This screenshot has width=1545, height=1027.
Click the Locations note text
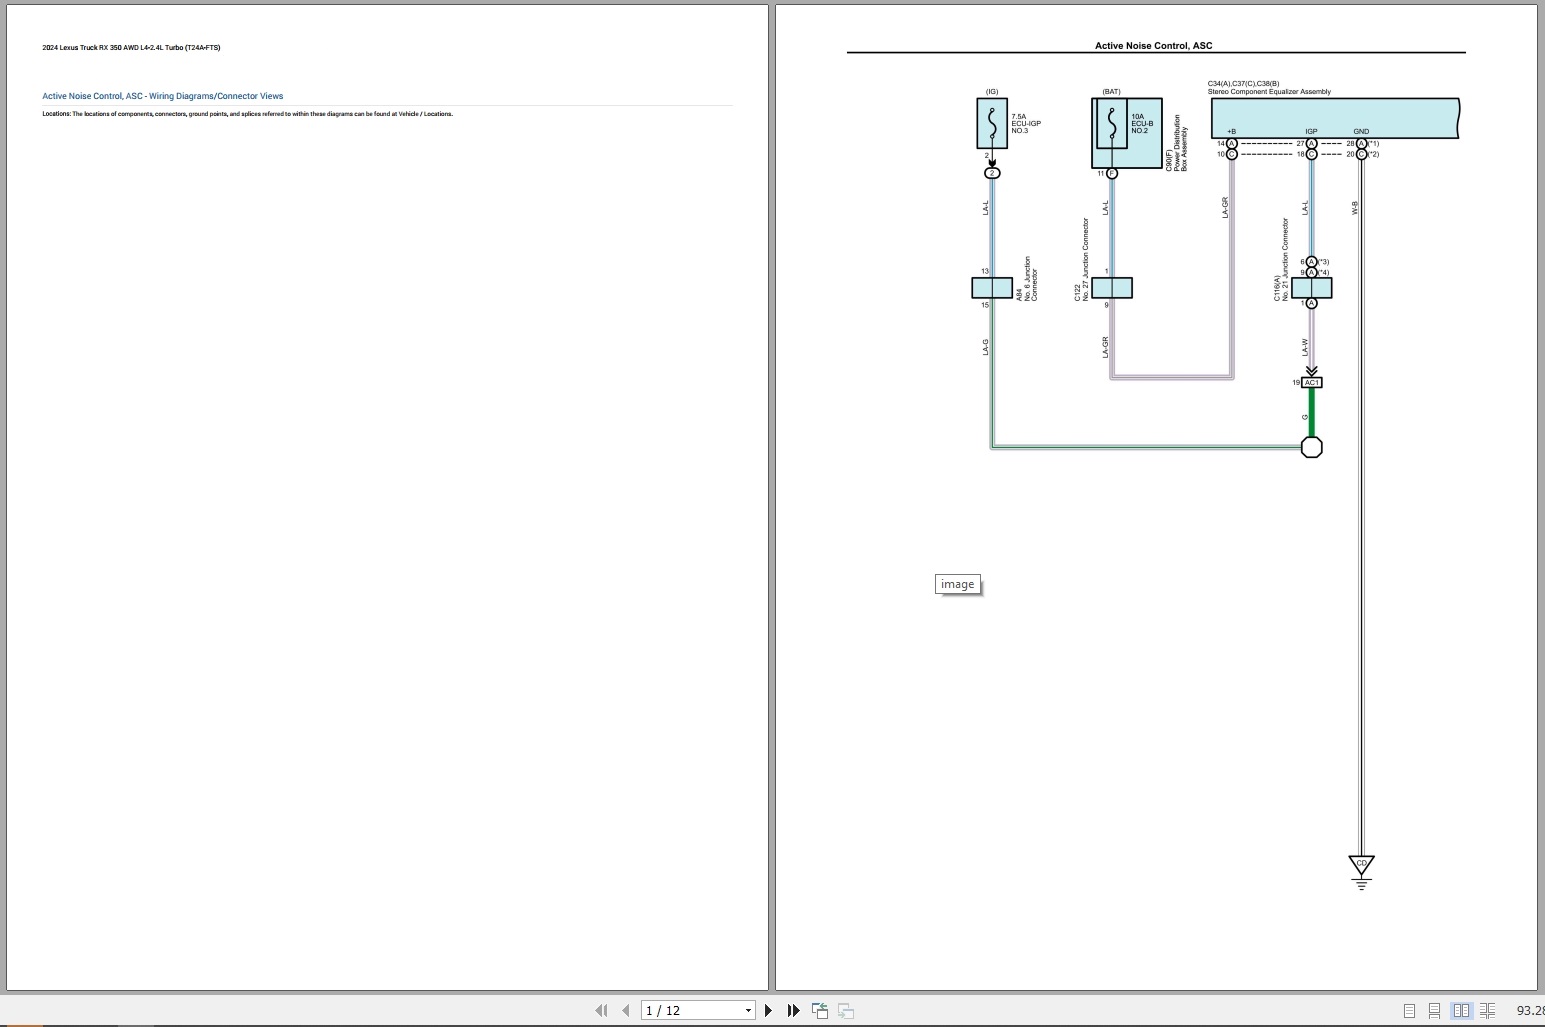point(247,114)
